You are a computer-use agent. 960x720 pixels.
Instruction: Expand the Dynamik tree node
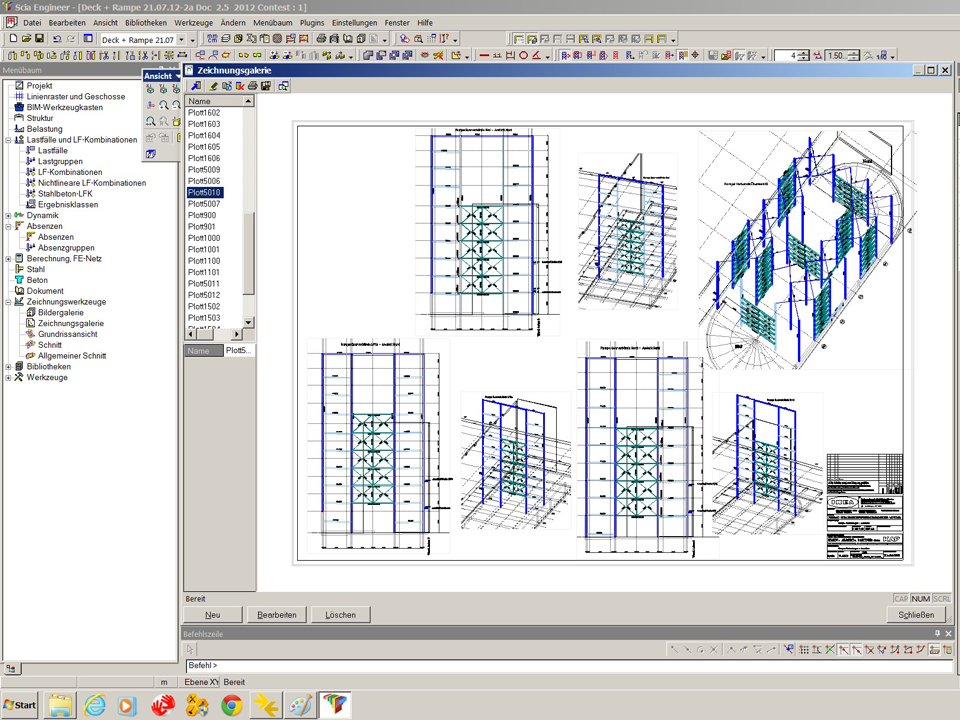pyautogui.click(x=8, y=216)
